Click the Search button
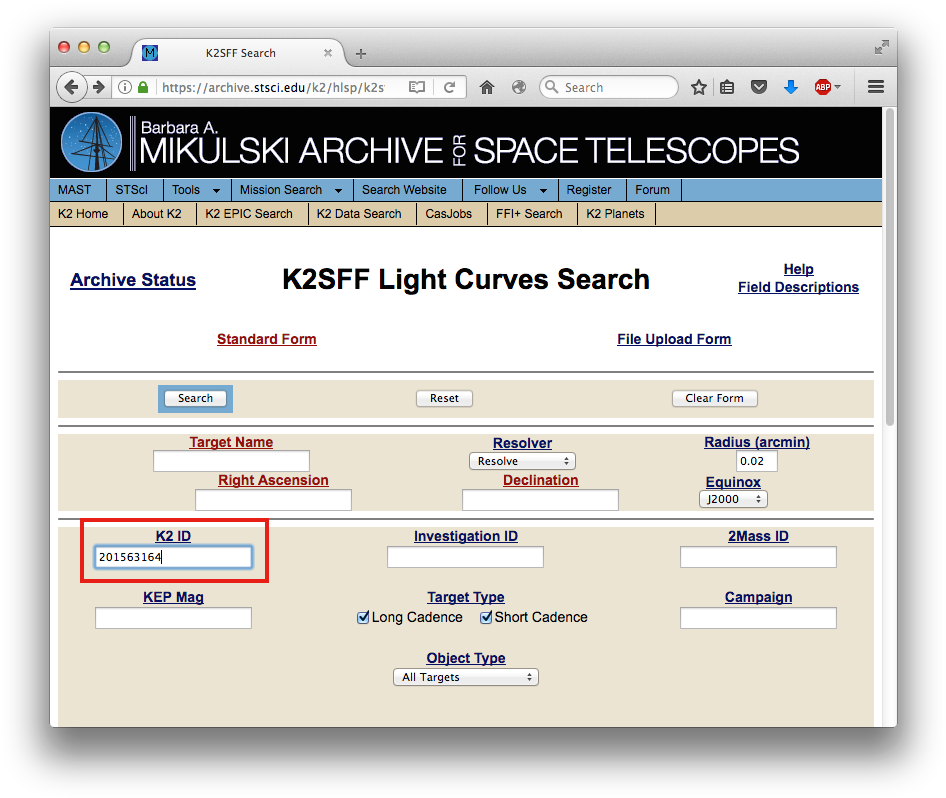 (x=195, y=398)
